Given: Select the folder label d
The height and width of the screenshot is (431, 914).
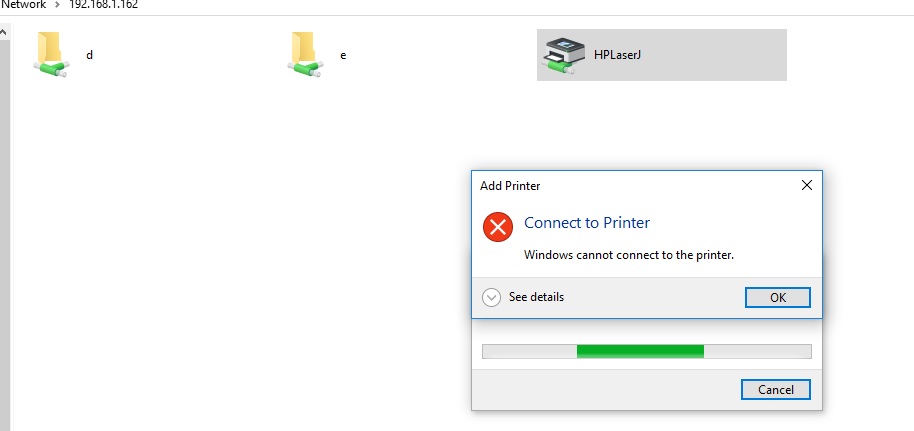Looking at the screenshot, I should (x=89, y=55).
